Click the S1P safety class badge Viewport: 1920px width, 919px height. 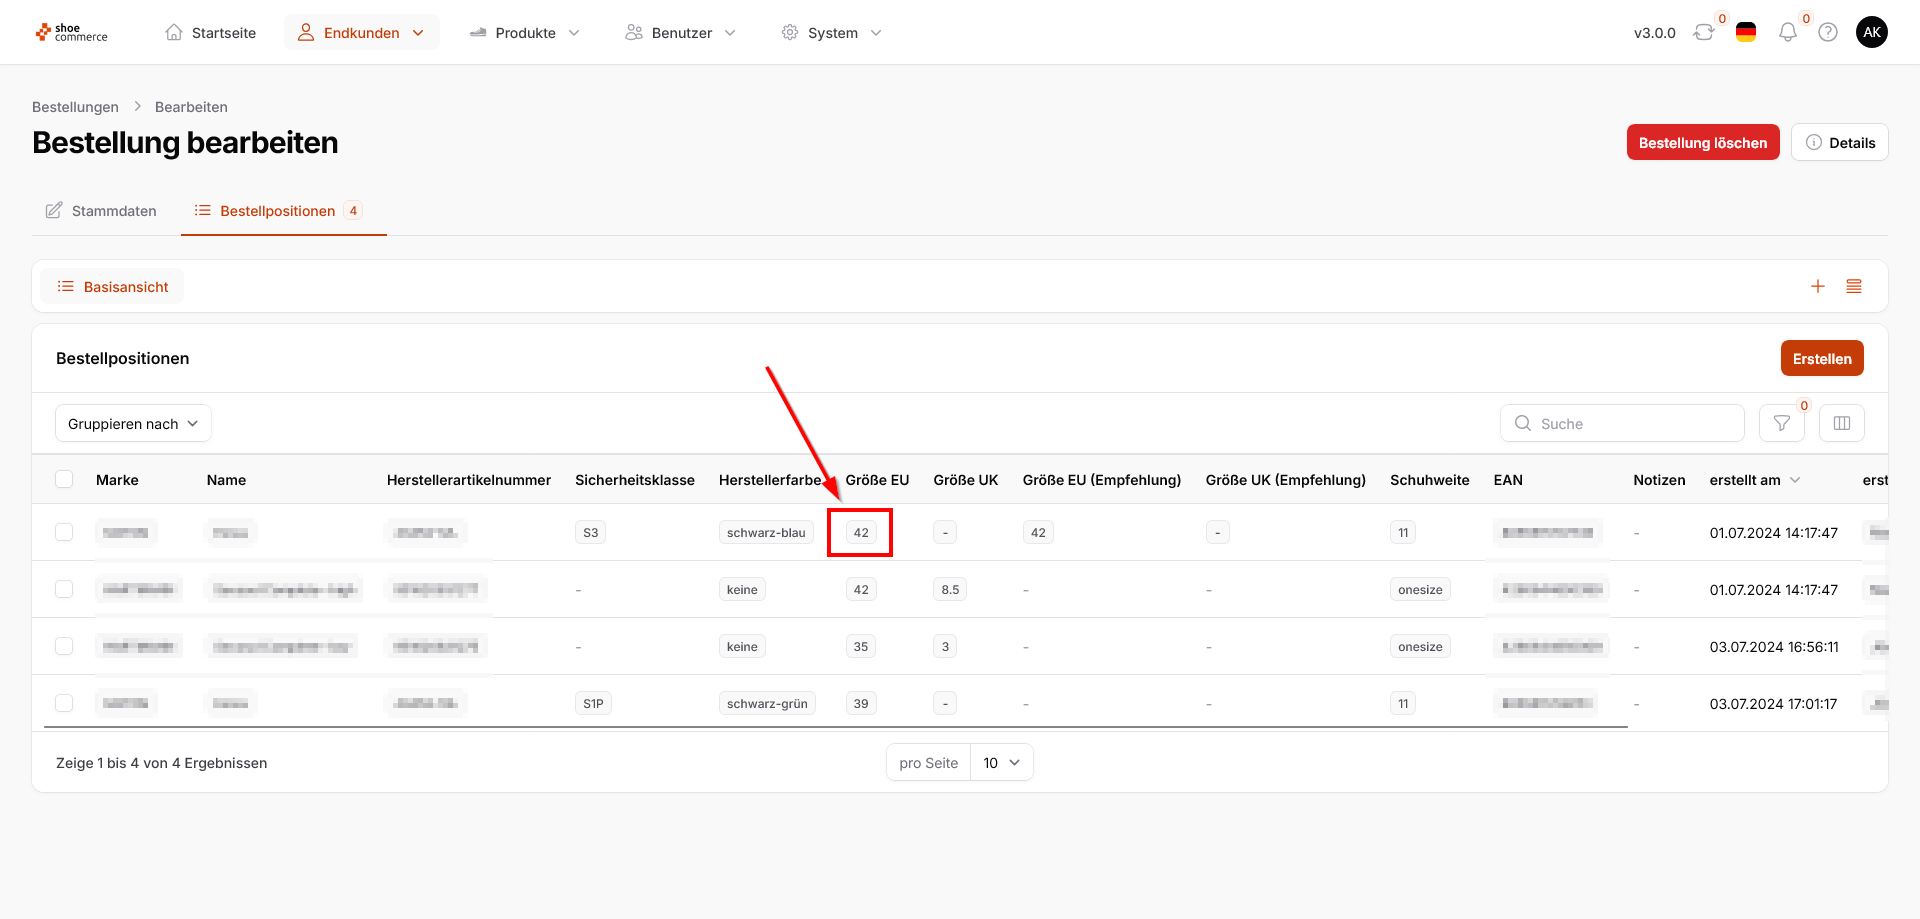(x=594, y=704)
